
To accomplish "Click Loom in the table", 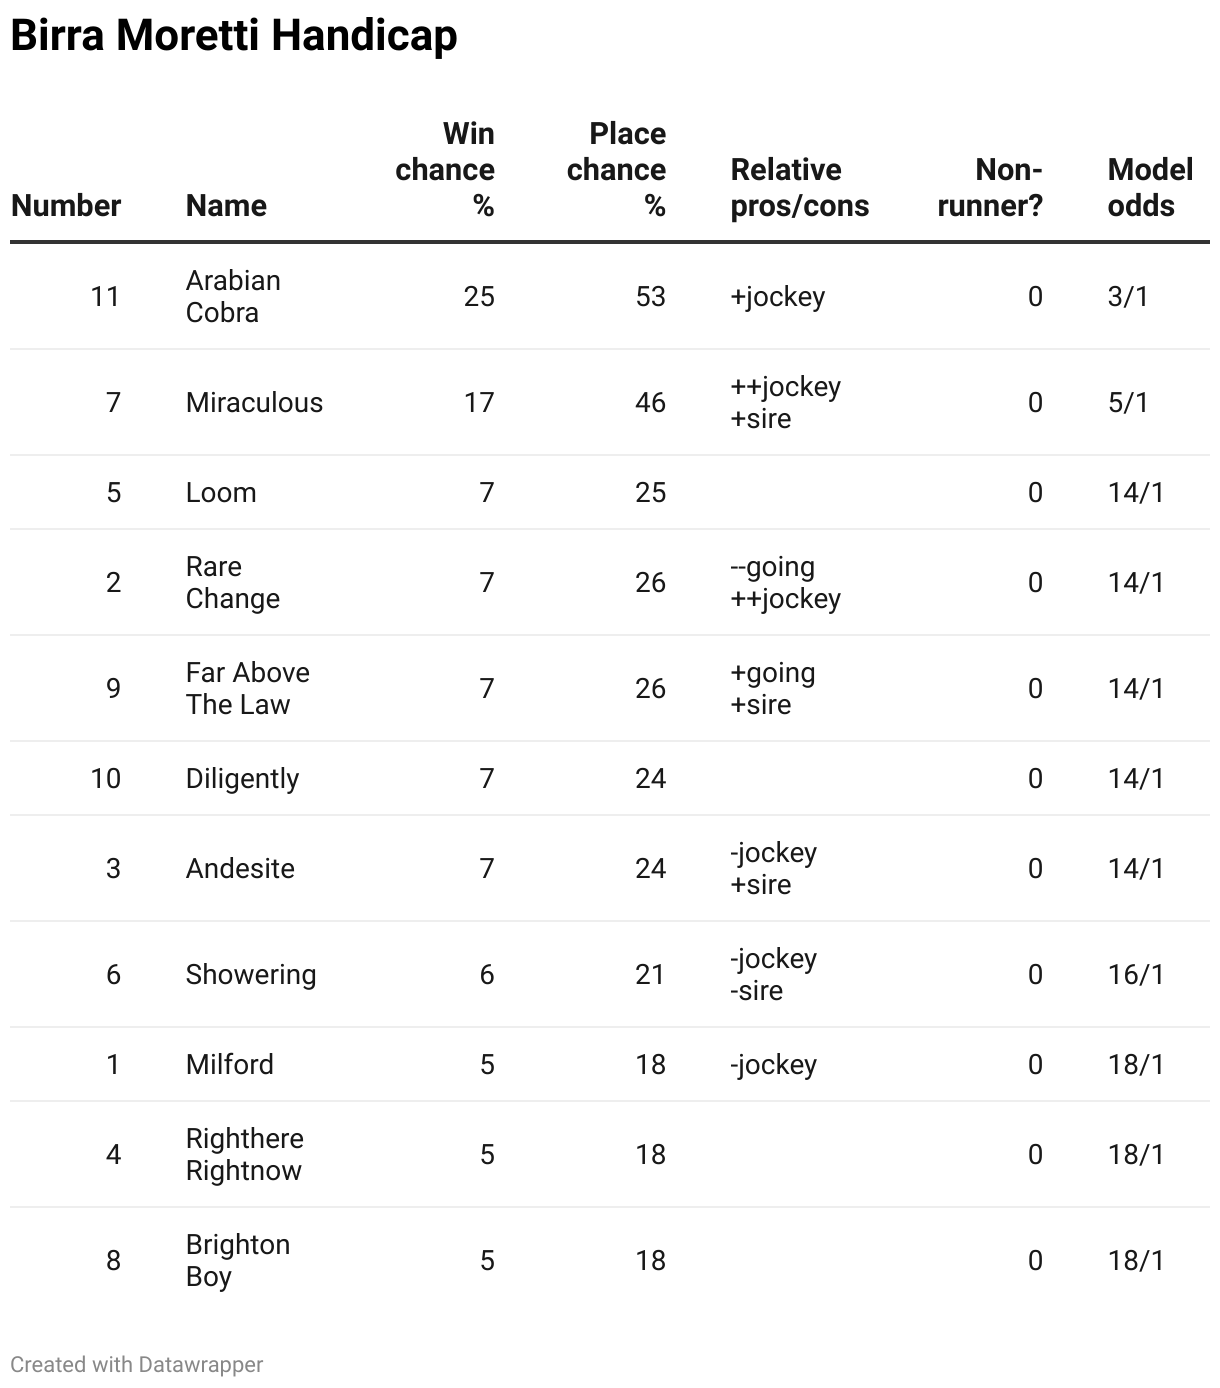I will pos(221,492).
